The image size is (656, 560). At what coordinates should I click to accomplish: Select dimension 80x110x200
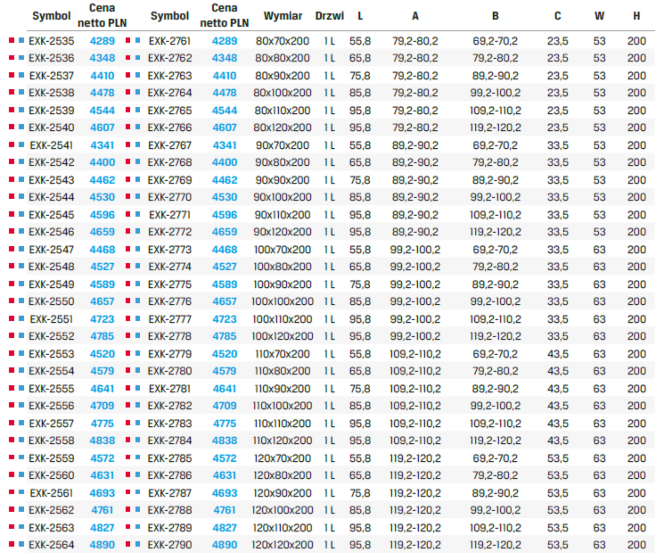[x=282, y=110]
